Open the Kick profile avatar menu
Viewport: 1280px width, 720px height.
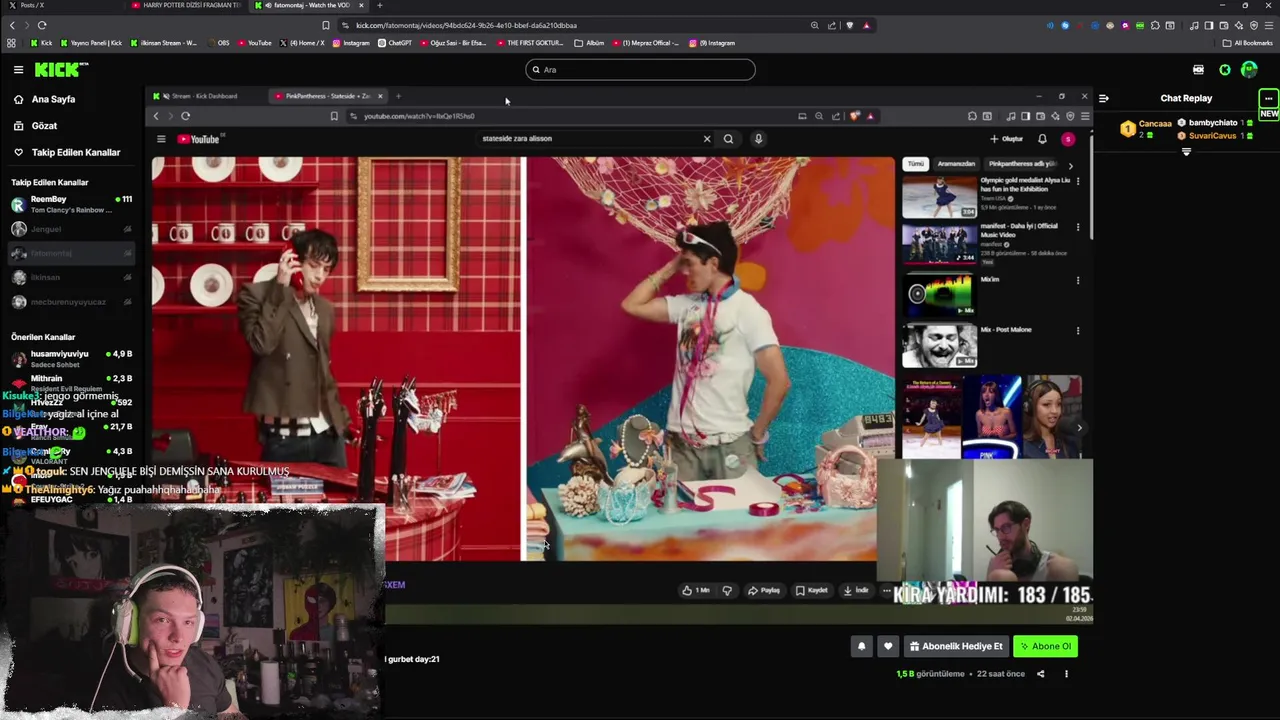click(1249, 69)
